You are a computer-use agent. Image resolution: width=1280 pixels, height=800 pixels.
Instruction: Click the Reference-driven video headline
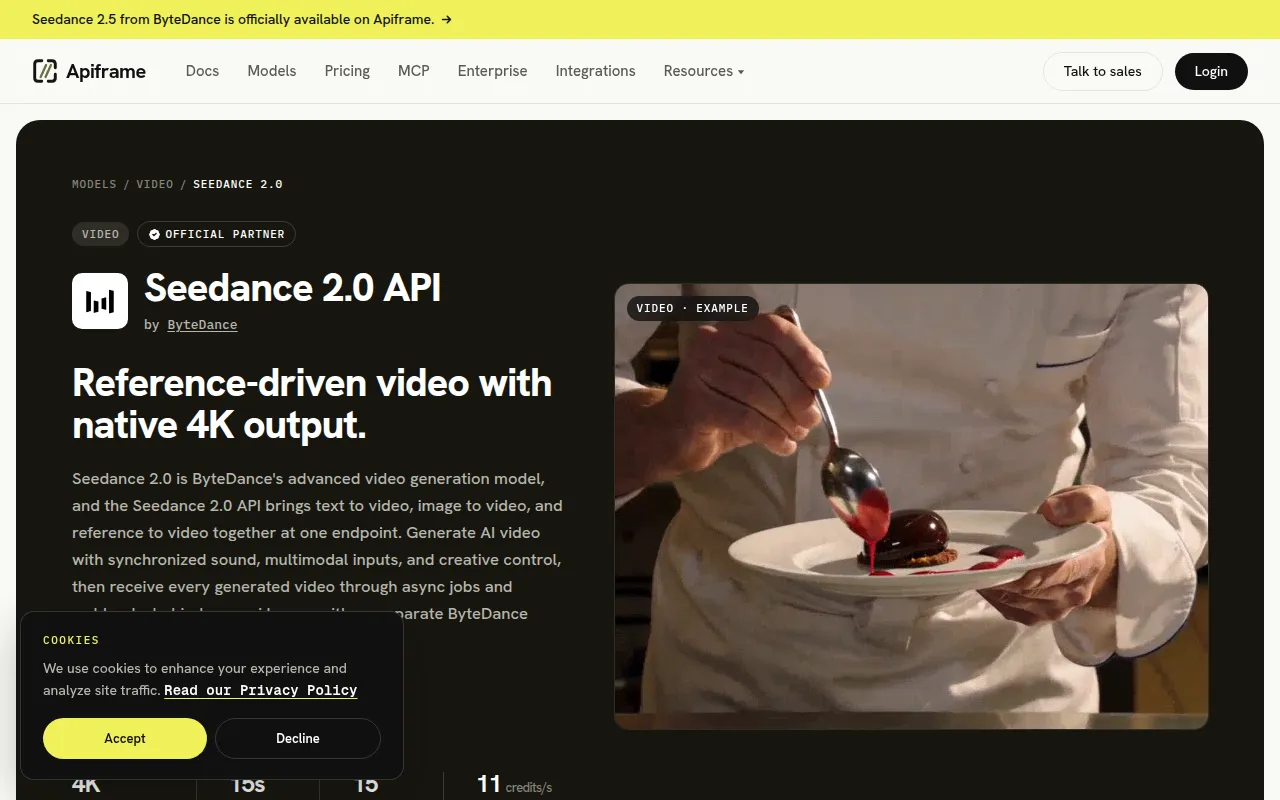[x=312, y=404]
